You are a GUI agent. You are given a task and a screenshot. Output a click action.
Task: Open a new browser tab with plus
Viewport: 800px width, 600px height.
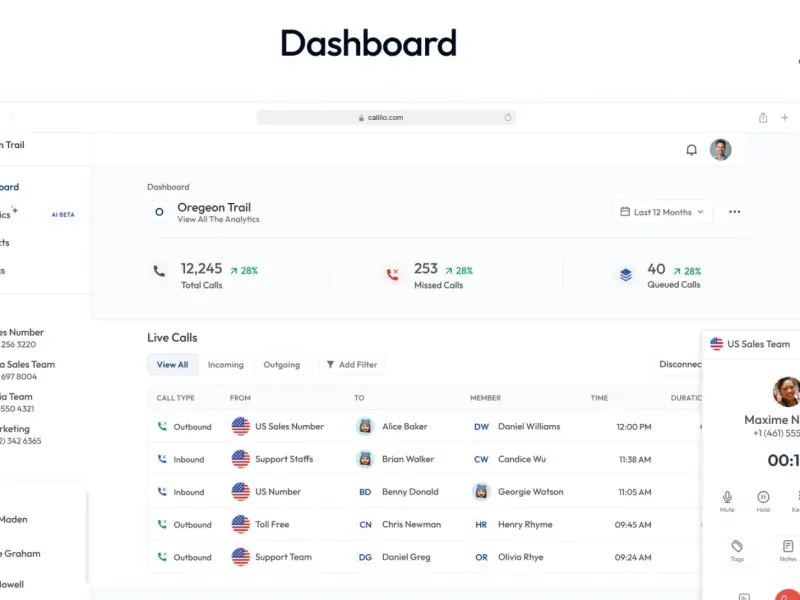tap(785, 118)
